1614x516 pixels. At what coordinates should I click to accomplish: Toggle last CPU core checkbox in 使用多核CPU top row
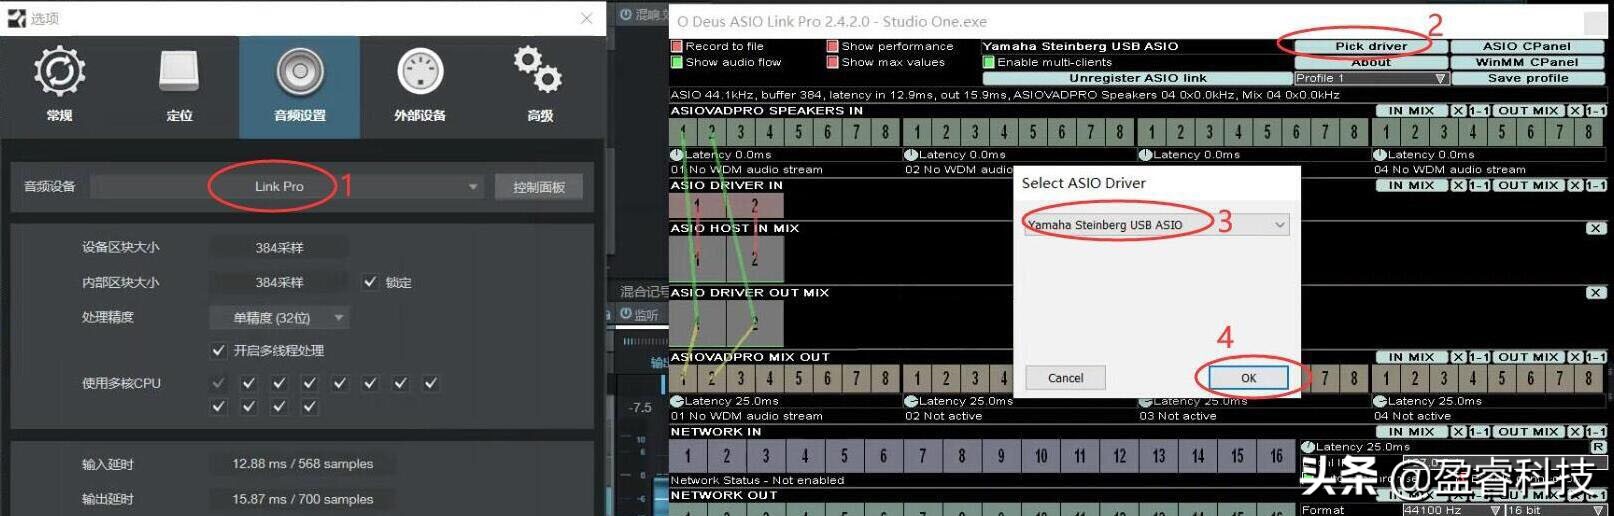coord(431,383)
